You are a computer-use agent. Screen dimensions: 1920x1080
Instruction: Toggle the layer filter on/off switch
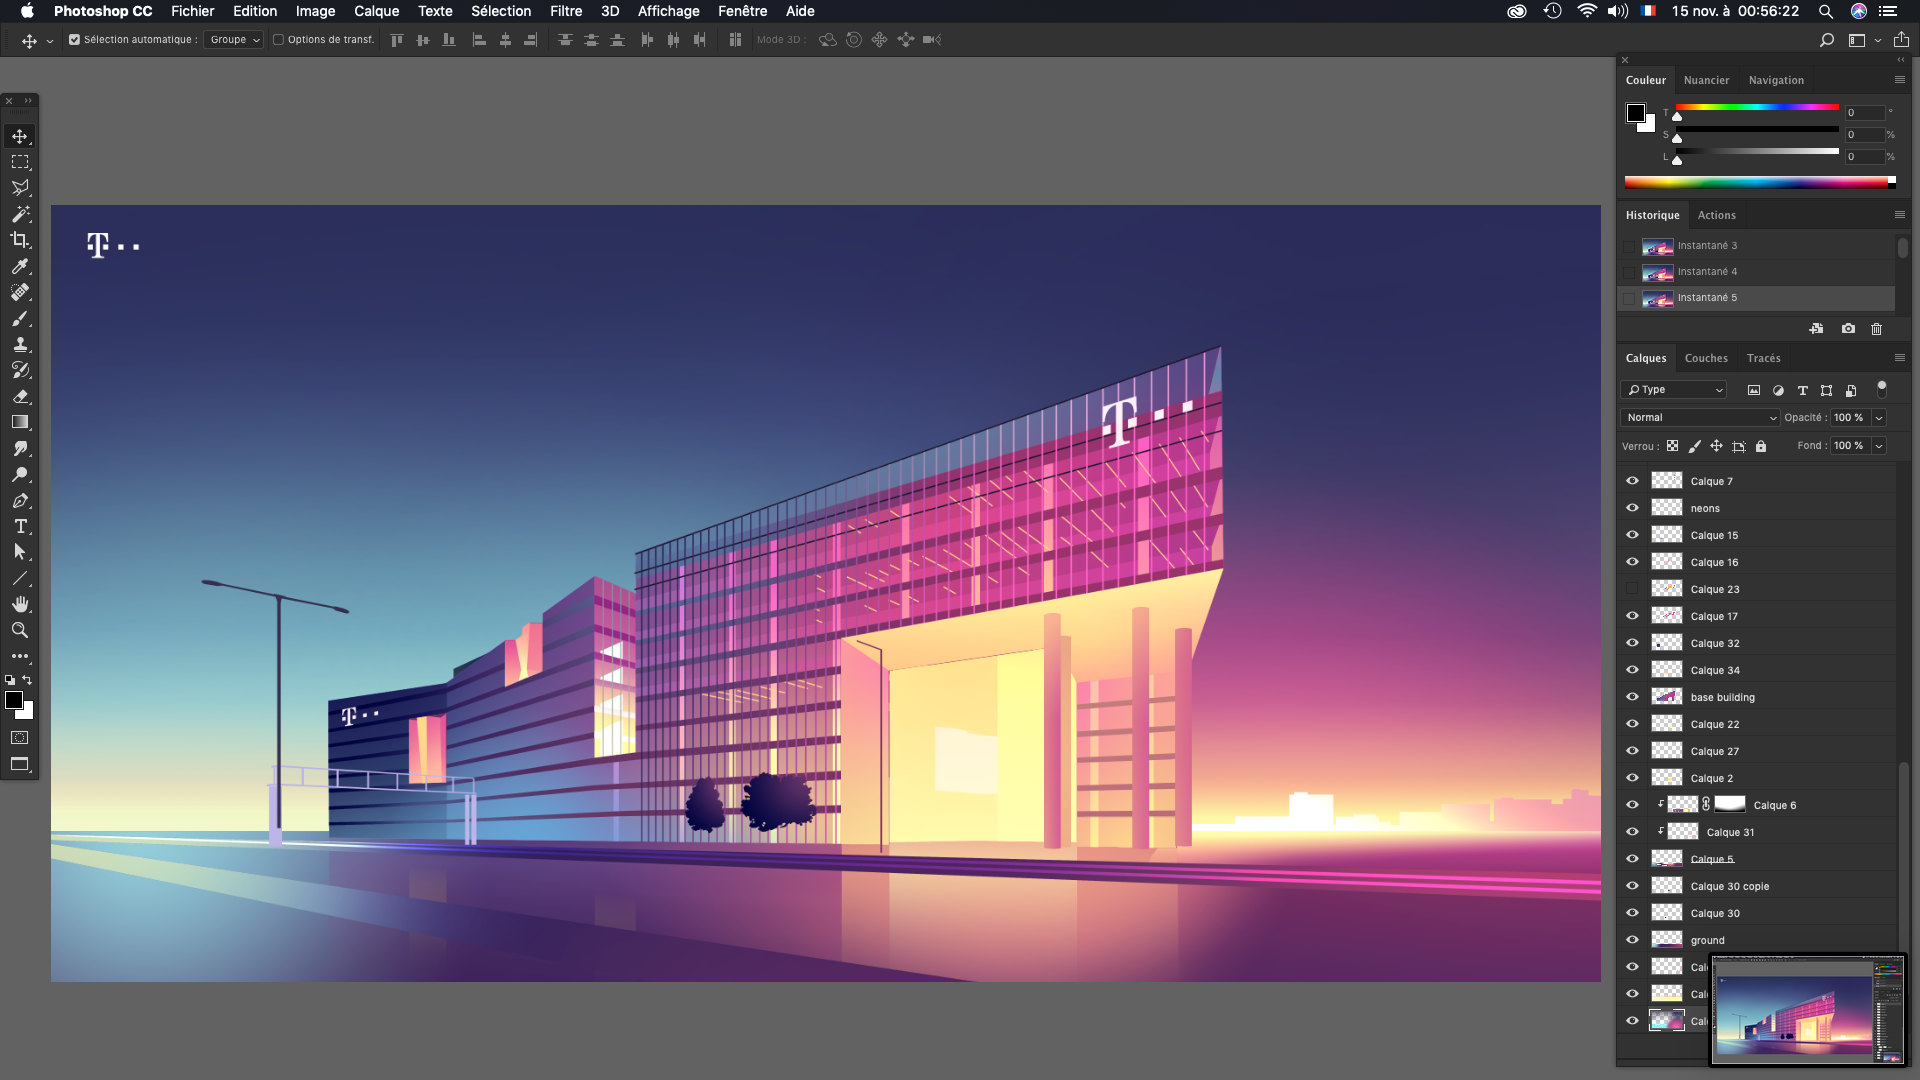pyautogui.click(x=1881, y=389)
